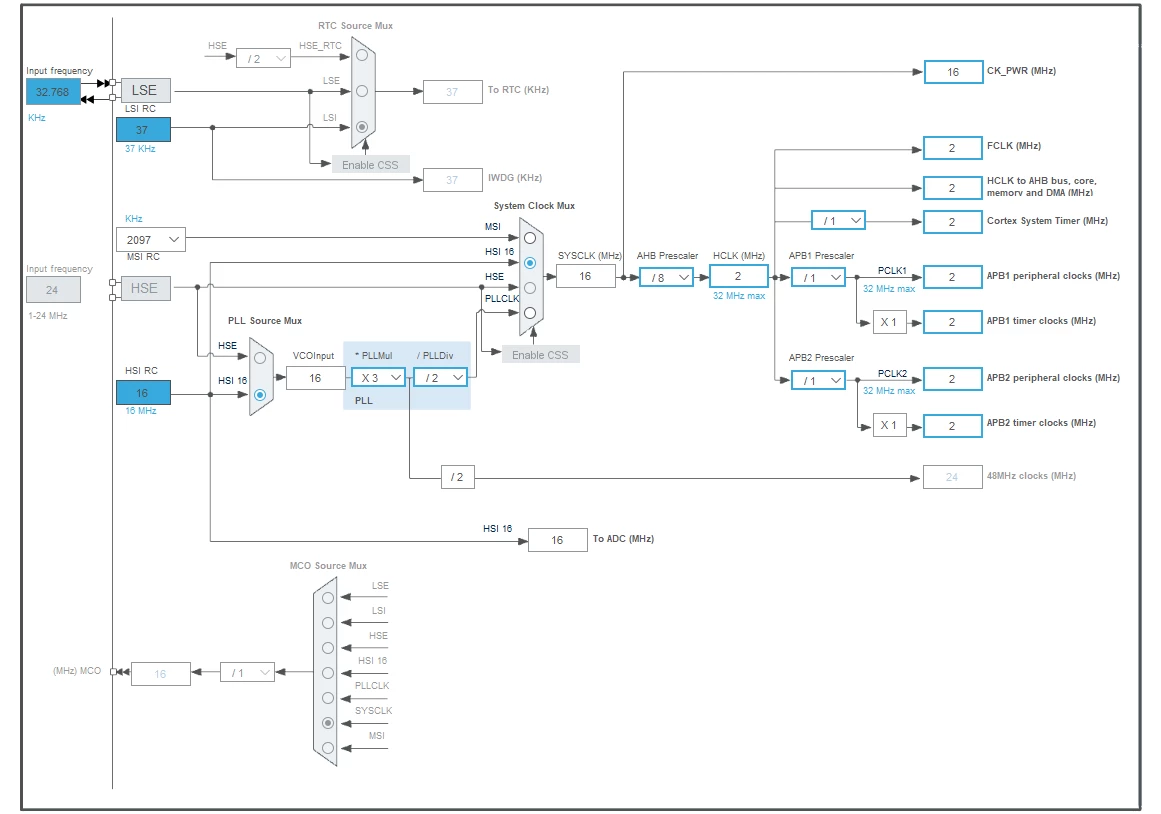The height and width of the screenshot is (814, 1161).
Task: Click the APB2 timer X 1 multiplier box
Action: click(x=890, y=425)
